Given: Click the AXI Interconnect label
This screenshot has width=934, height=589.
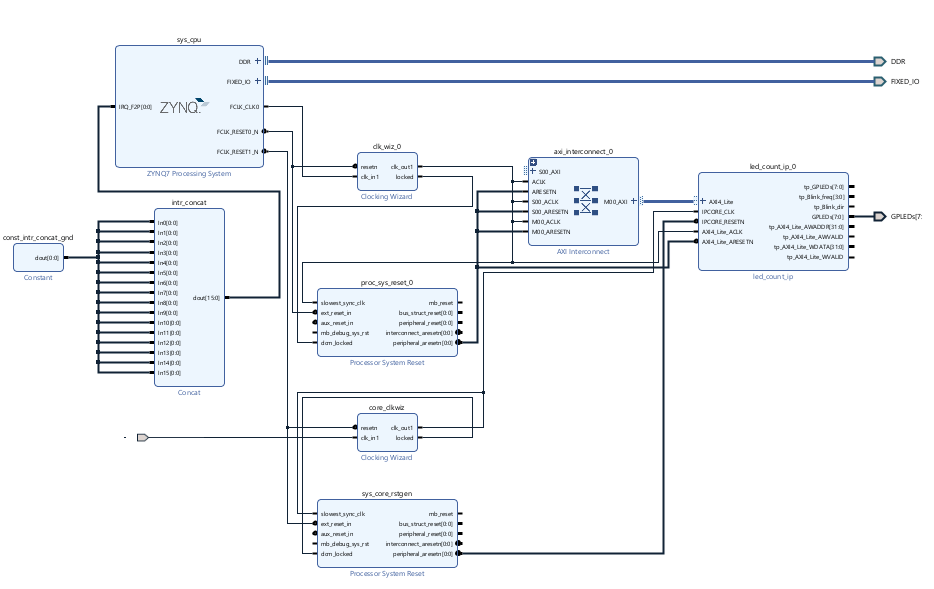Looking at the screenshot, I should pos(583,251).
